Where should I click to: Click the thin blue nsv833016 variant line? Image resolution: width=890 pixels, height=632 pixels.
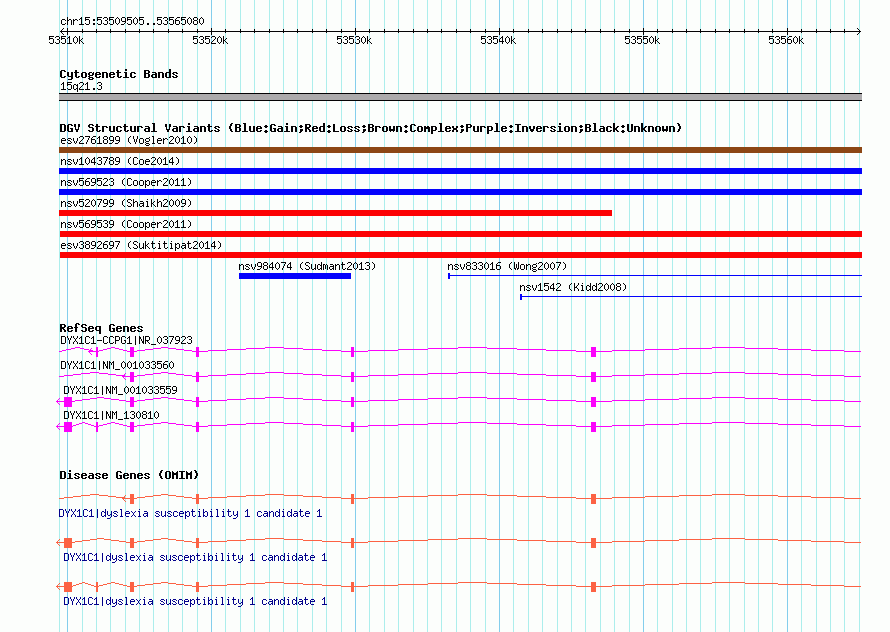pyautogui.click(x=655, y=276)
